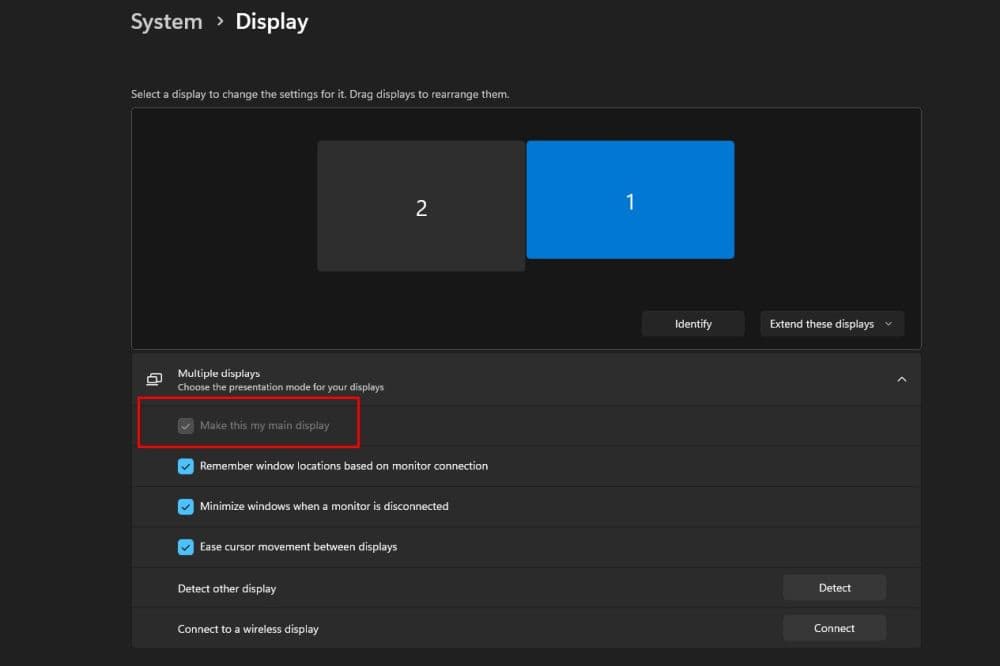Click the Multiple displays header title
Image resolution: width=1000 pixels, height=666 pixels.
tap(219, 373)
